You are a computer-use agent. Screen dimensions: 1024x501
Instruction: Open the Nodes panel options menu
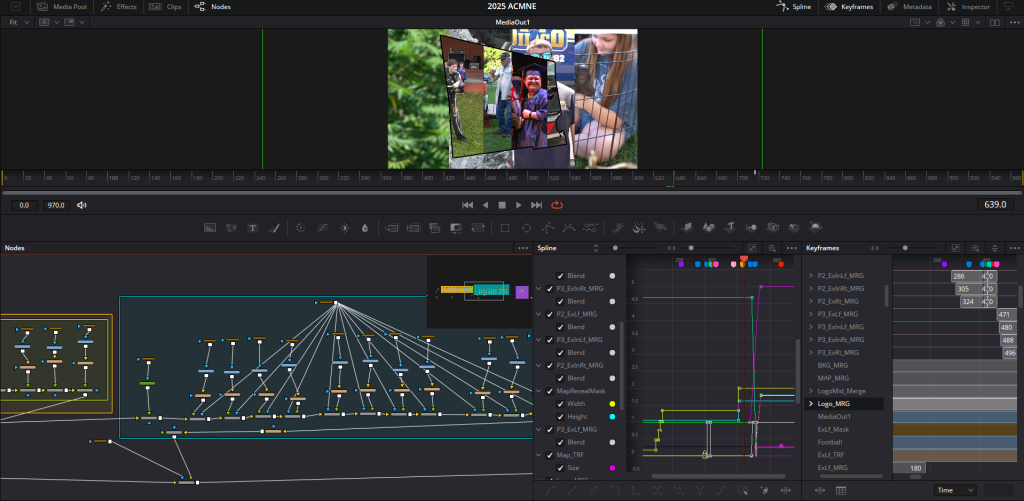point(523,248)
